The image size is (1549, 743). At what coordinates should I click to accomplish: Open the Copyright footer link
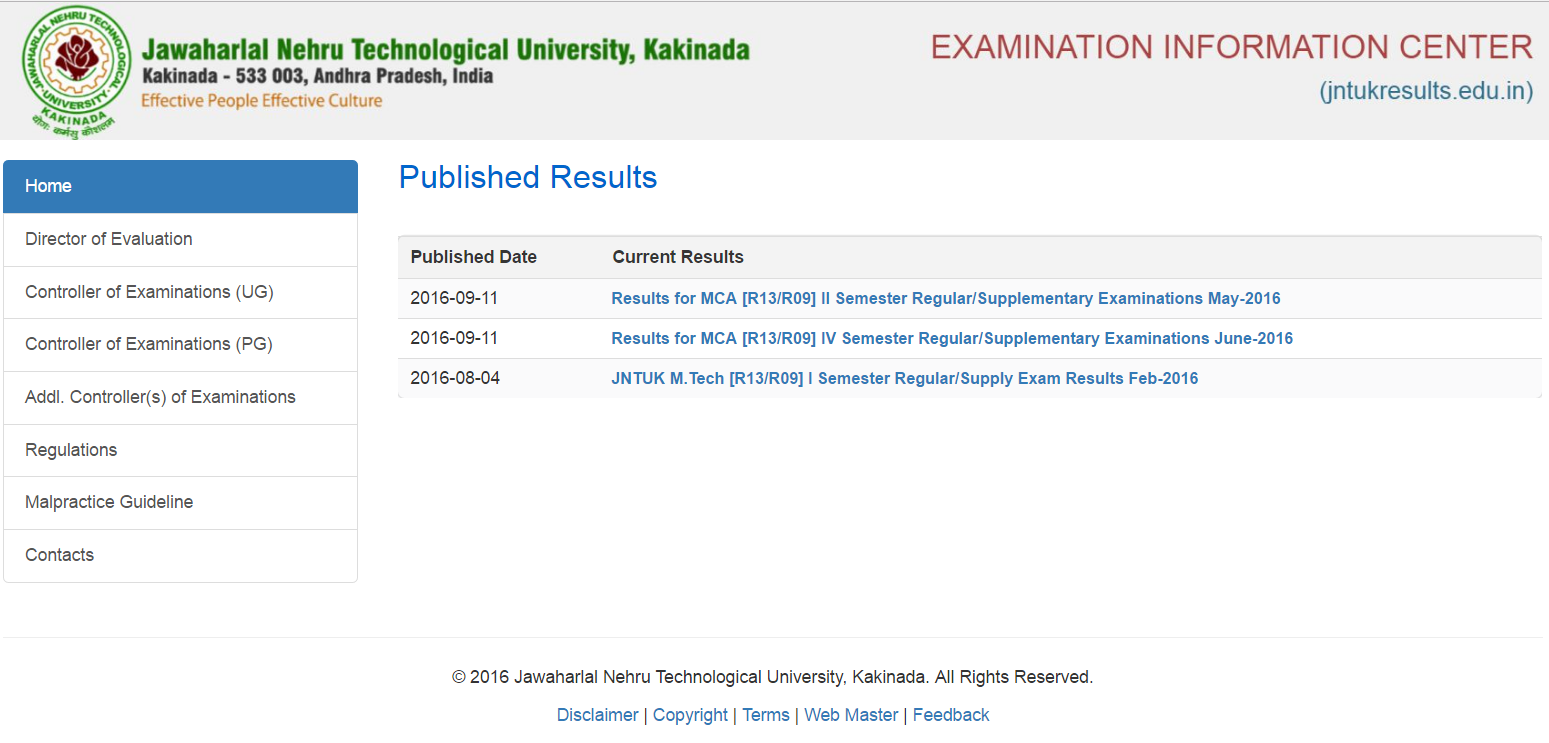click(x=690, y=715)
